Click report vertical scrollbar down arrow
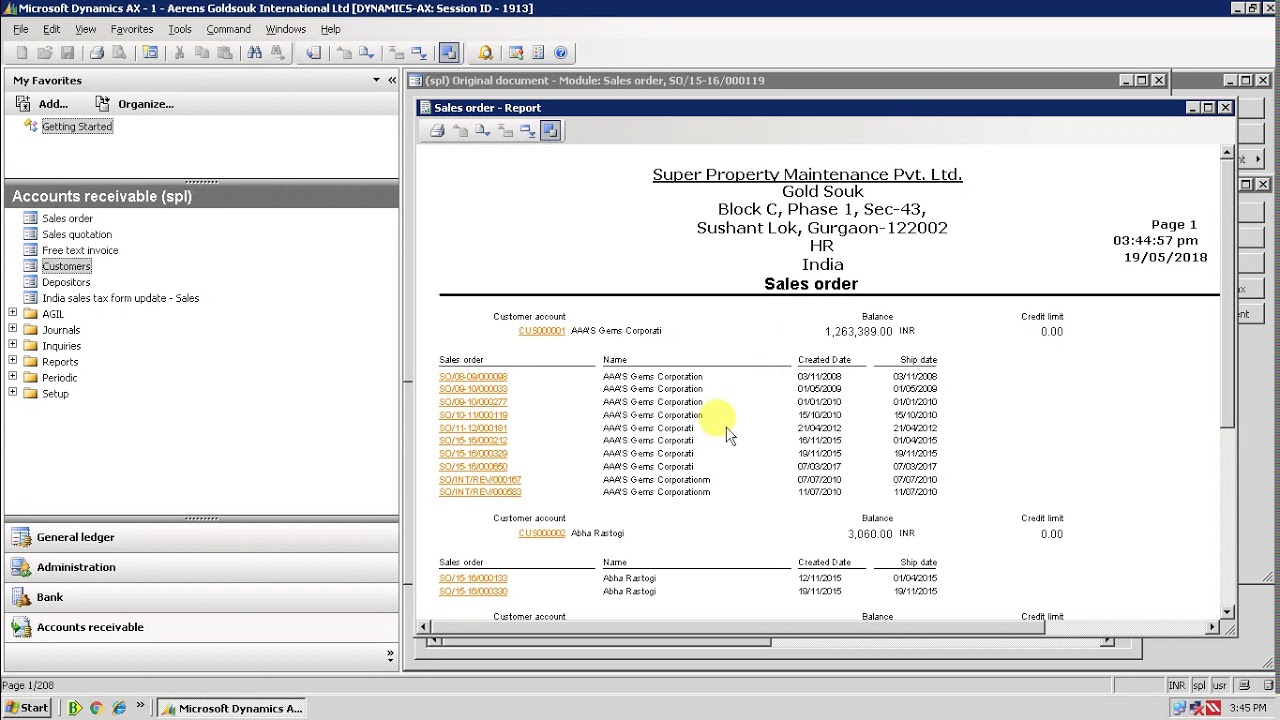Image resolution: width=1280 pixels, height=720 pixels. pos(1228,611)
